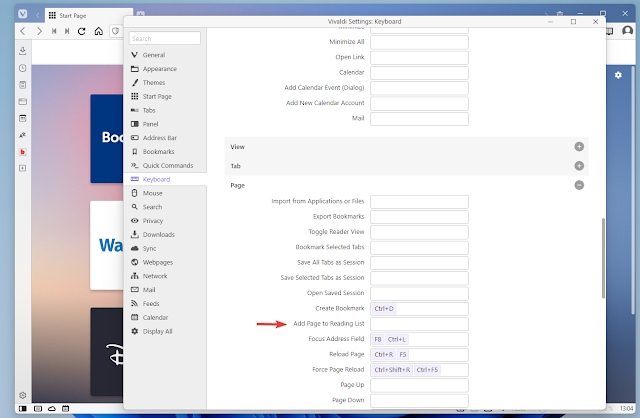Viewport: 640px width, 418px height.
Task: Reload the page using toolbar icon
Action: pos(82,31)
